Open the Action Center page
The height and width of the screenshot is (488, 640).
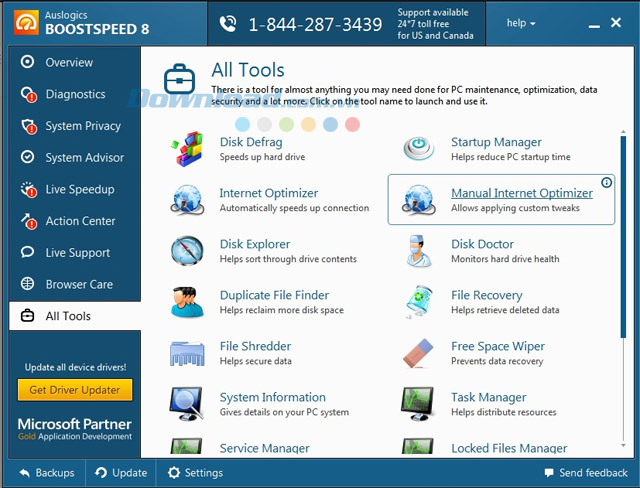[x=75, y=221]
